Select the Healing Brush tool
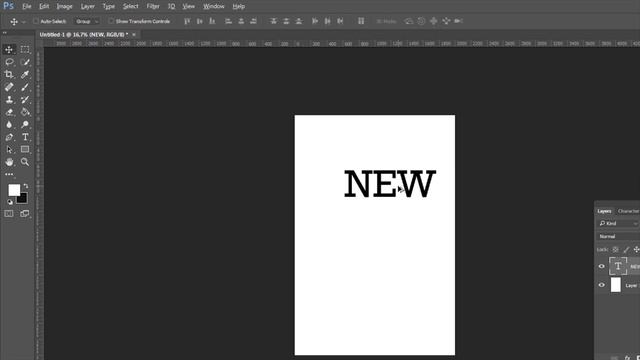The width and height of the screenshot is (640, 360). click(x=9, y=87)
